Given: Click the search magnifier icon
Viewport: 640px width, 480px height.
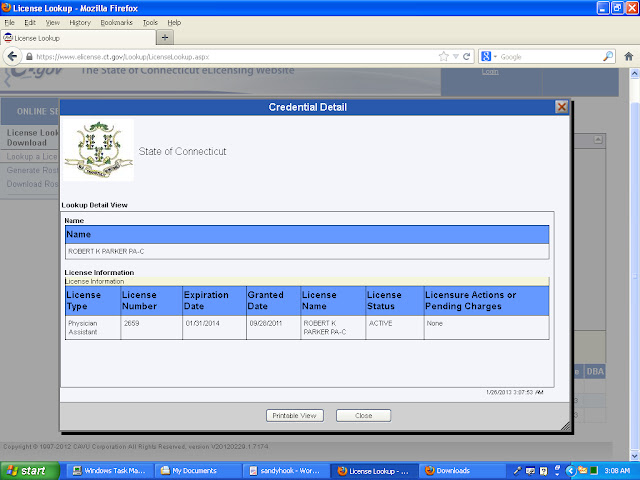Looking at the screenshot, I should [x=608, y=56].
